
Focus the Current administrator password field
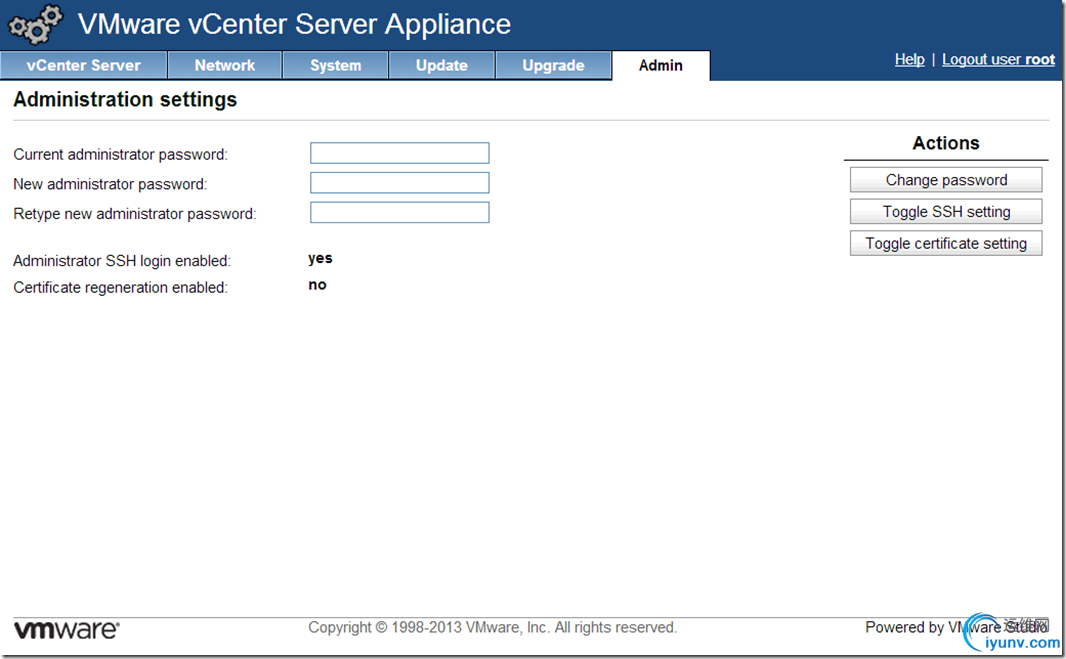coord(399,153)
